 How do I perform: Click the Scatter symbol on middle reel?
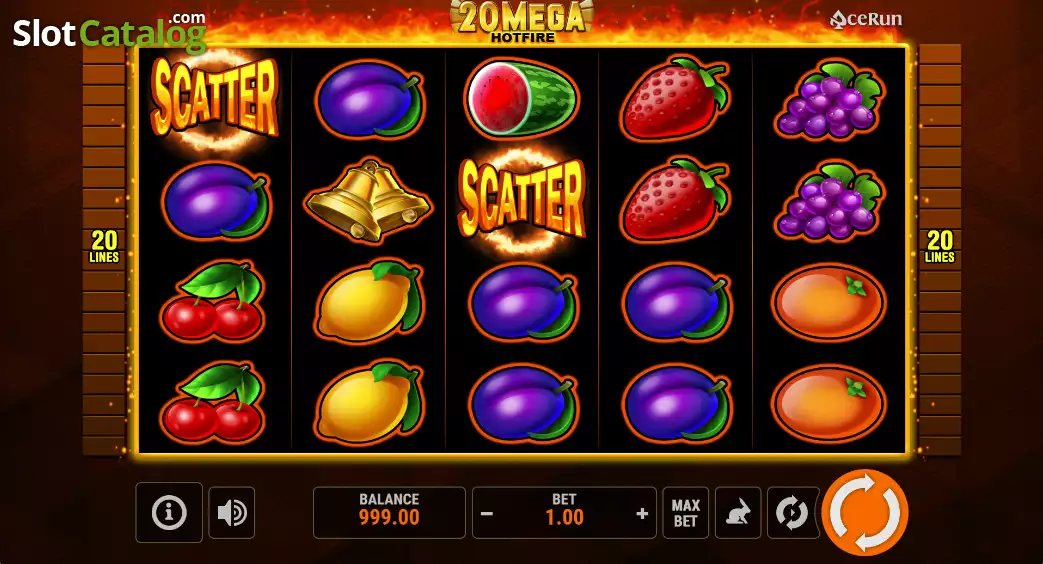523,200
